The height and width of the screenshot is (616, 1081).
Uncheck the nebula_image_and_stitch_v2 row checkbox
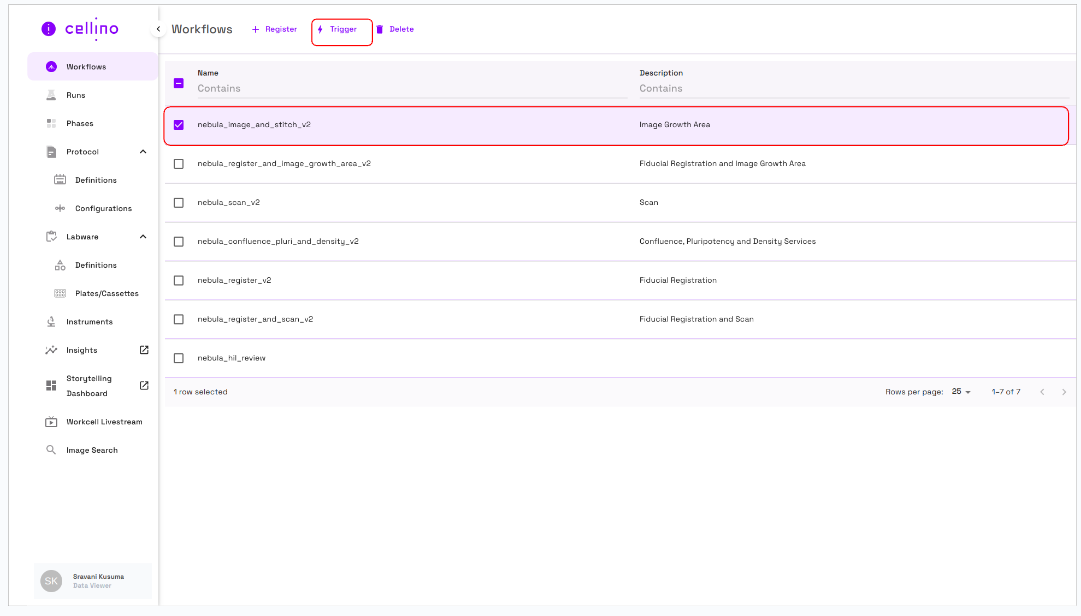[179, 125]
